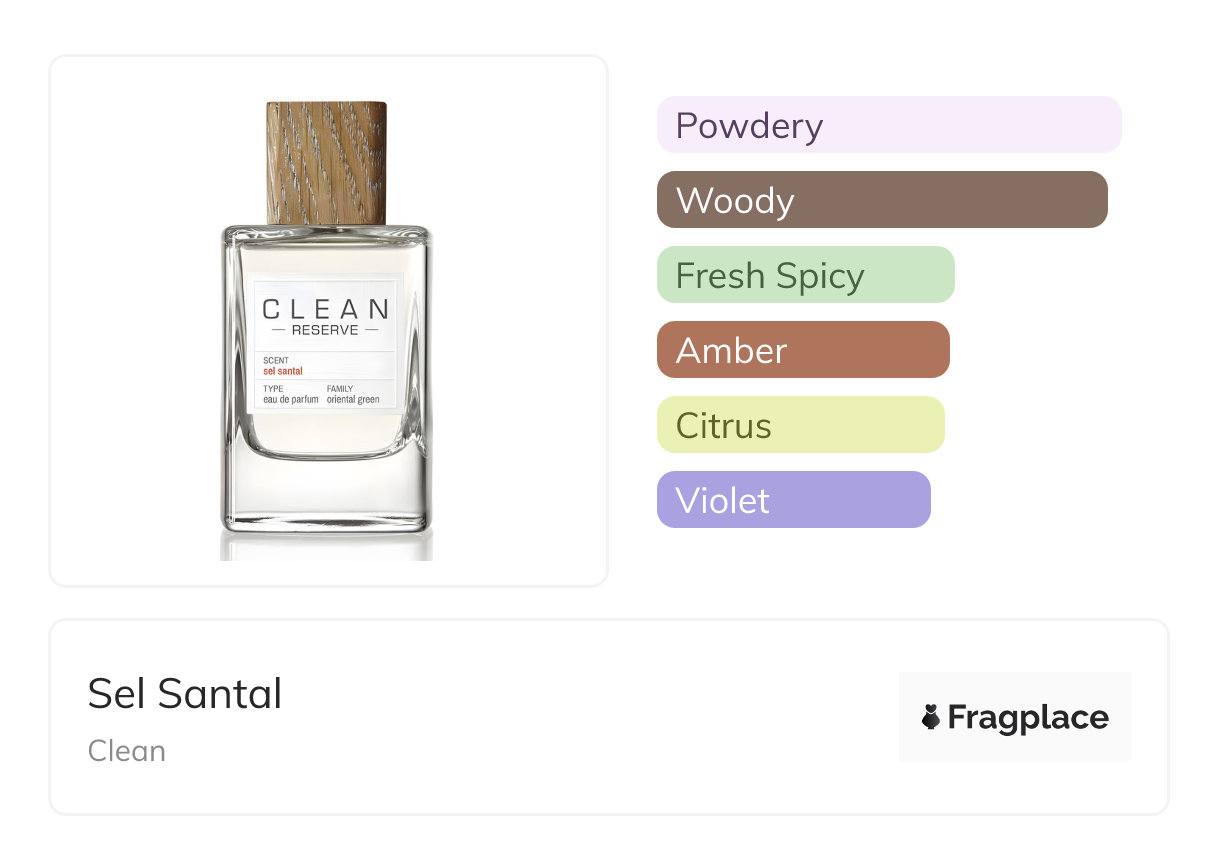Click the CLEAN lettering on bottle label
Screen dimensions: 1218x864
[x=326, y=309]
